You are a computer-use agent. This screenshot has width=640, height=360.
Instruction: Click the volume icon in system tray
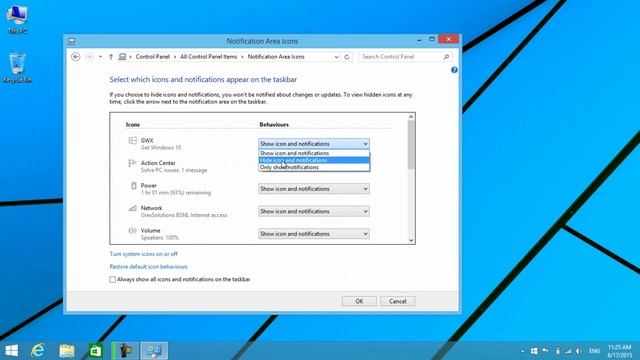[x=579, y=351]
